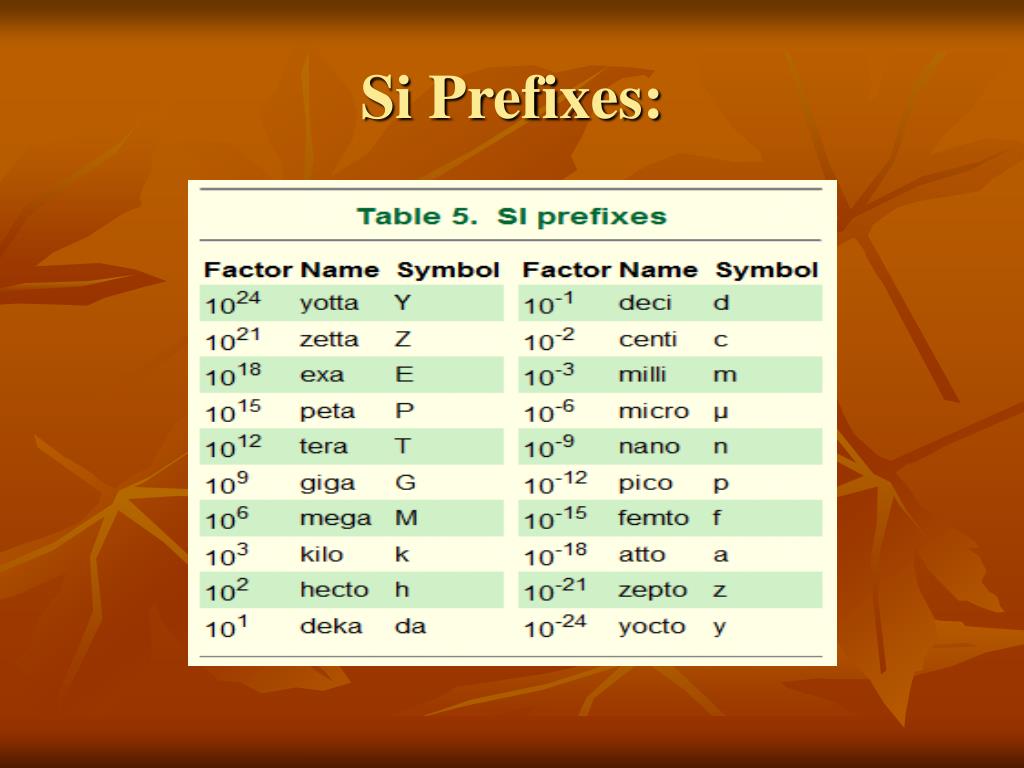
Task: Select the prefix name "giga"
Action: tap(327, 484)
